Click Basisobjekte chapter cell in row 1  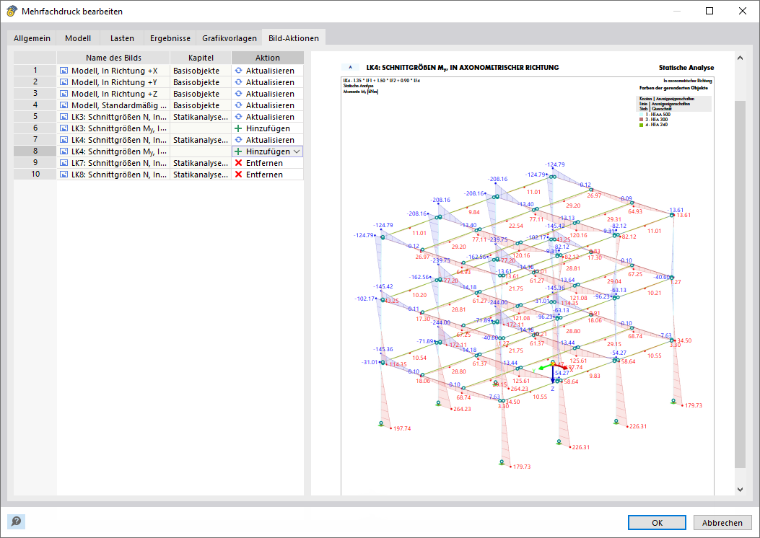click(x=201, y=71)
